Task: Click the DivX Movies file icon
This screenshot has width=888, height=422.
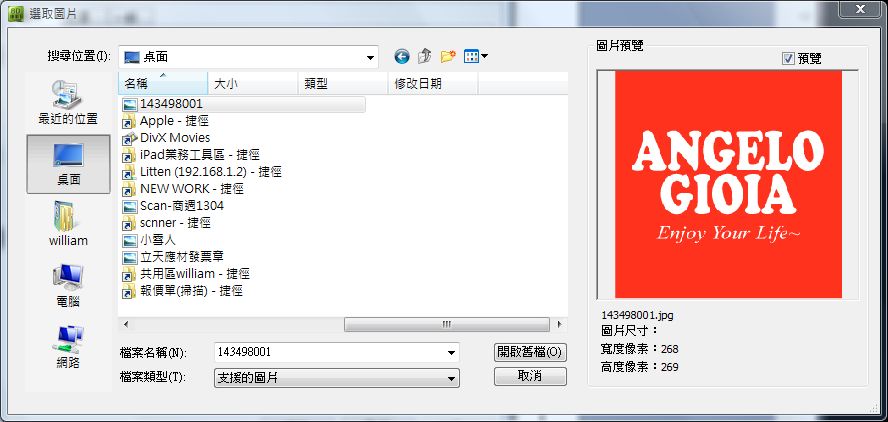Action: tap(130, 138)
